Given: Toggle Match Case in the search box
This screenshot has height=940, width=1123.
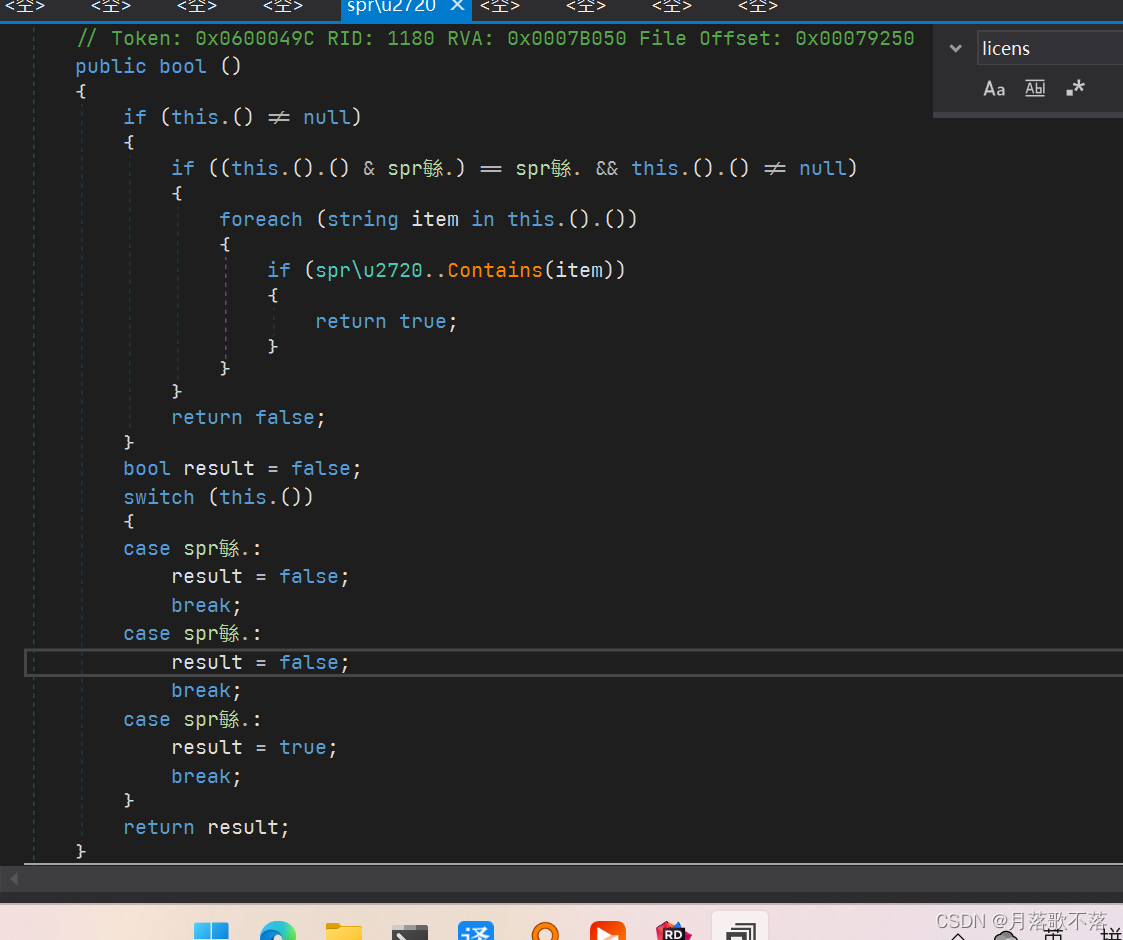Looking at the screenshot, I should [x=994, y=89].
